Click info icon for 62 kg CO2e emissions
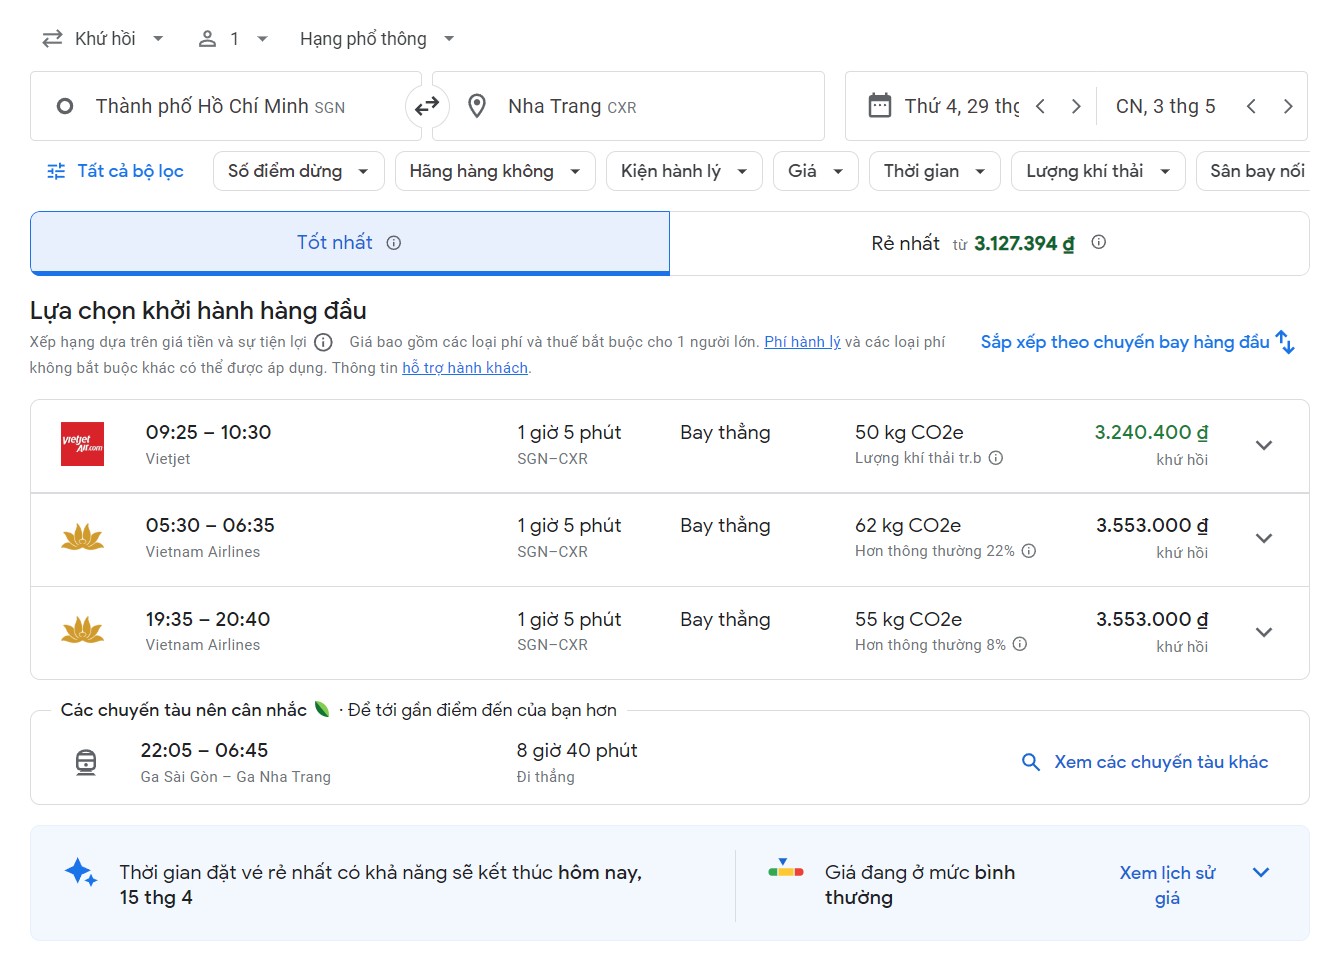Screen dimensions: 1333x961 pyautogui.click(x=1029, y=551)
